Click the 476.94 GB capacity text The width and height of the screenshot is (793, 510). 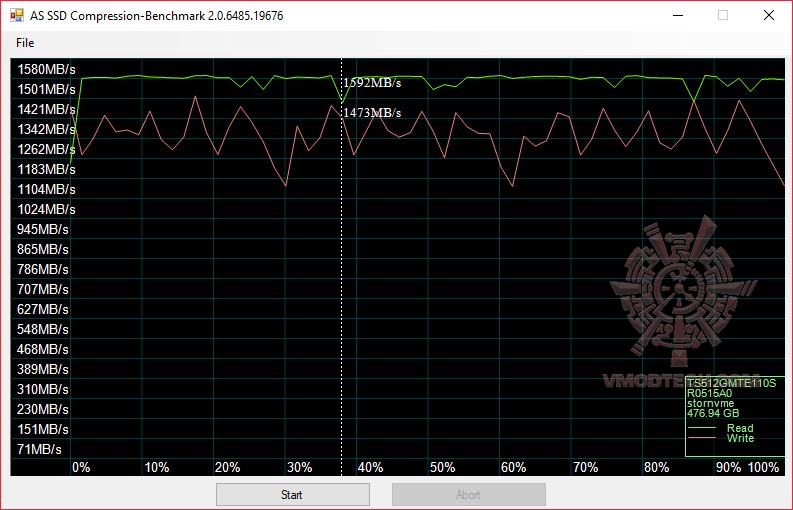[x=713, y=413]
